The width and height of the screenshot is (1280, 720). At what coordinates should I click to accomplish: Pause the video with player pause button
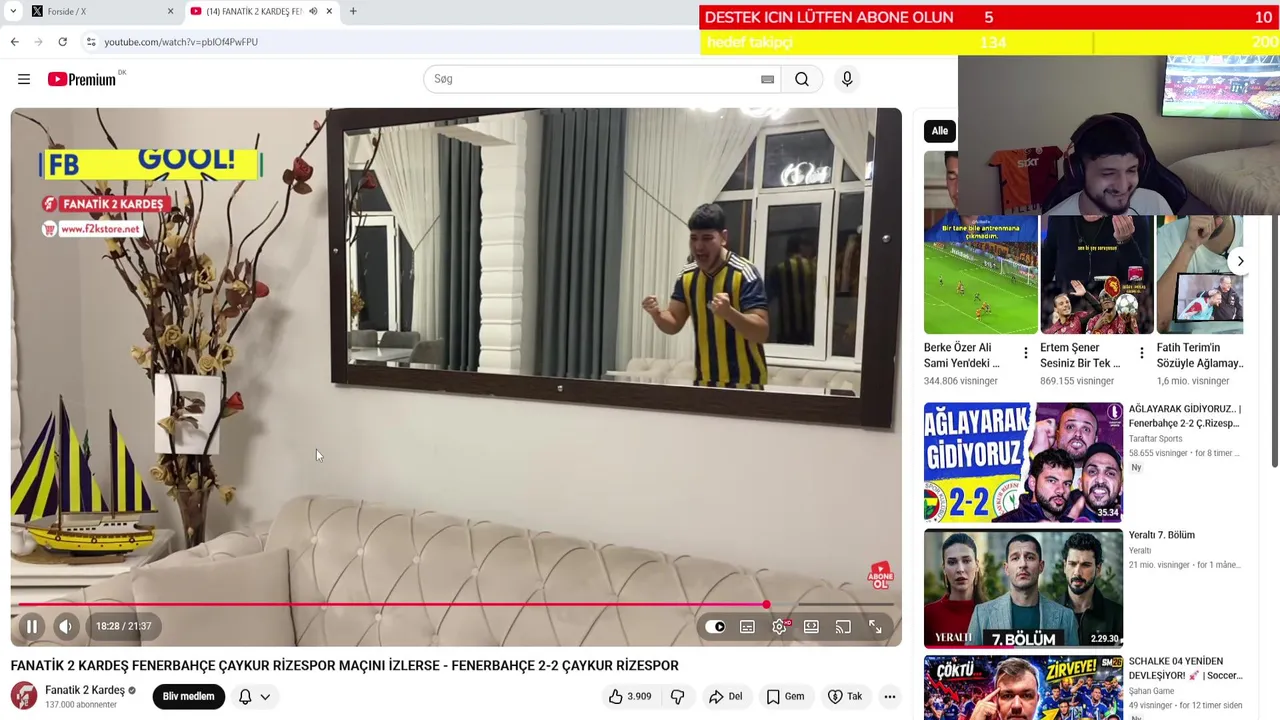pyautogui.click(x=32, y=626)
